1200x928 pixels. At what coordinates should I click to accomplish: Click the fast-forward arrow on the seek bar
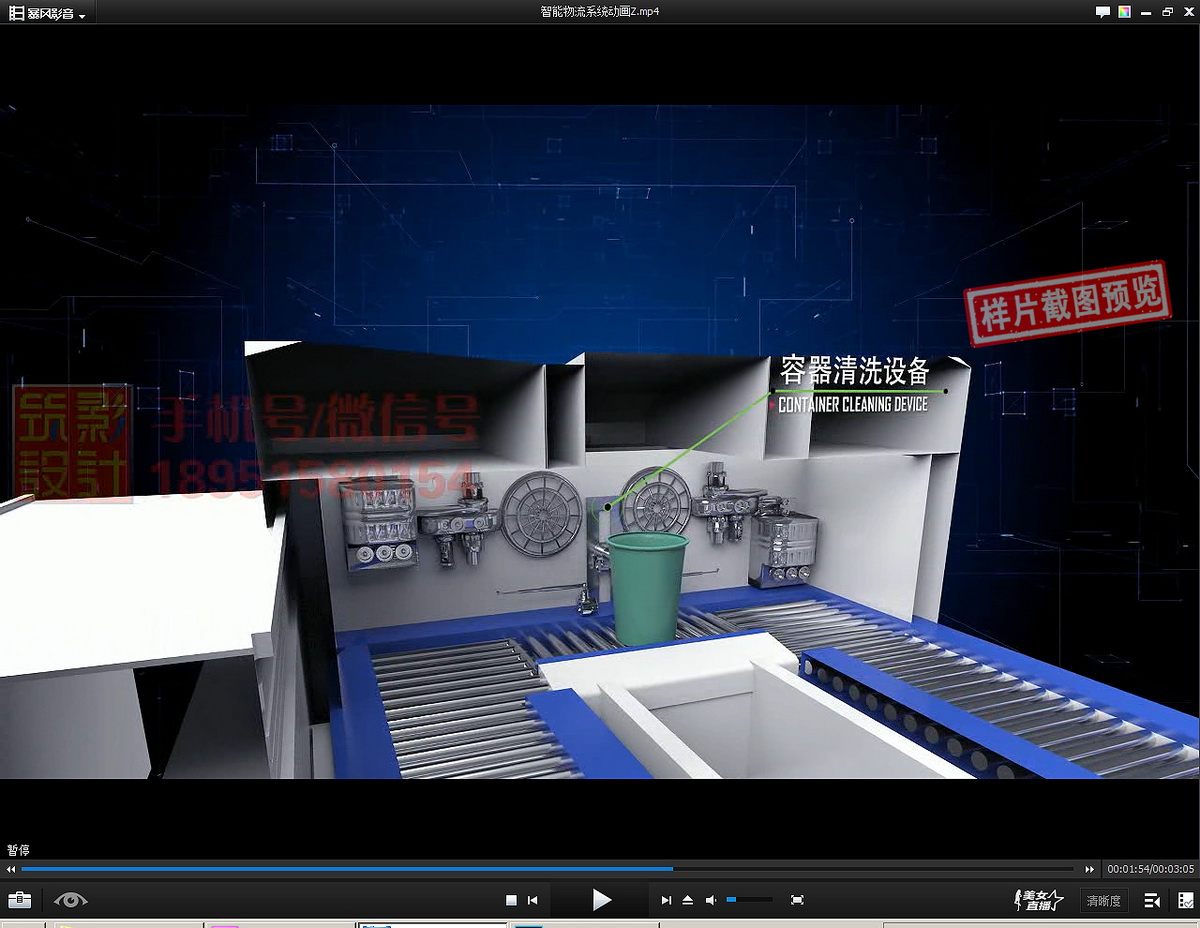(1090, 870)
